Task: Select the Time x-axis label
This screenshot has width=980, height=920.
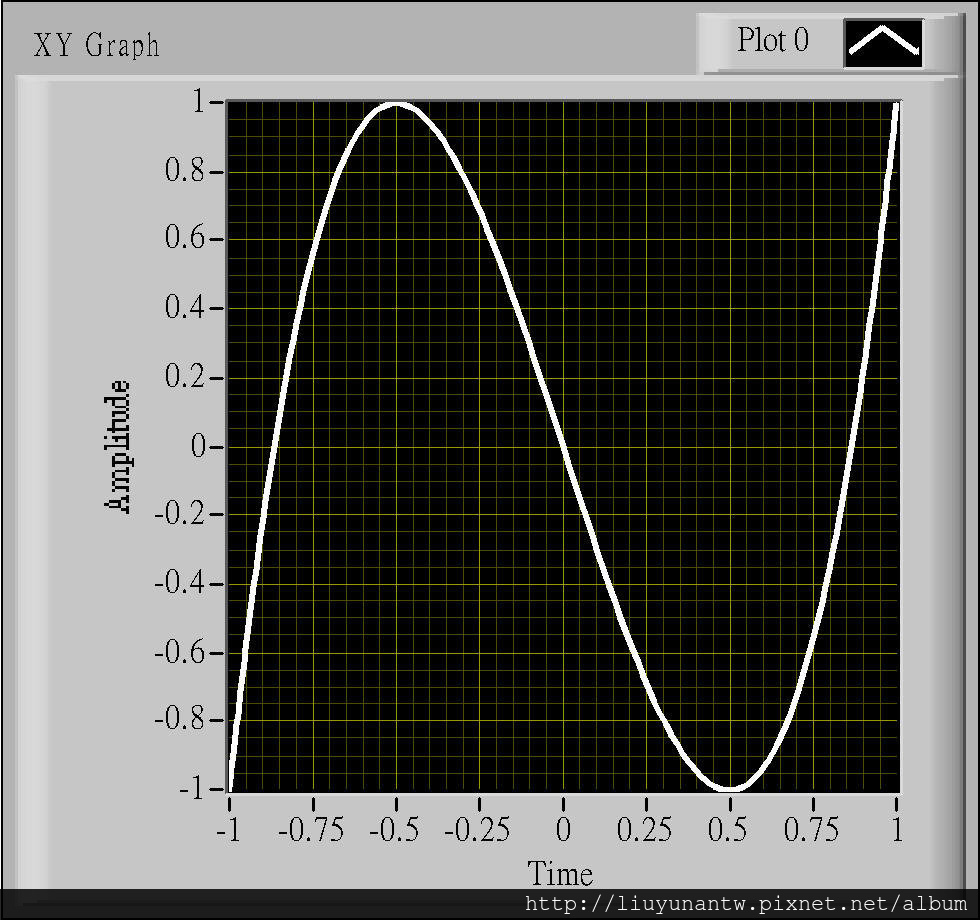Action: (560, 873)
